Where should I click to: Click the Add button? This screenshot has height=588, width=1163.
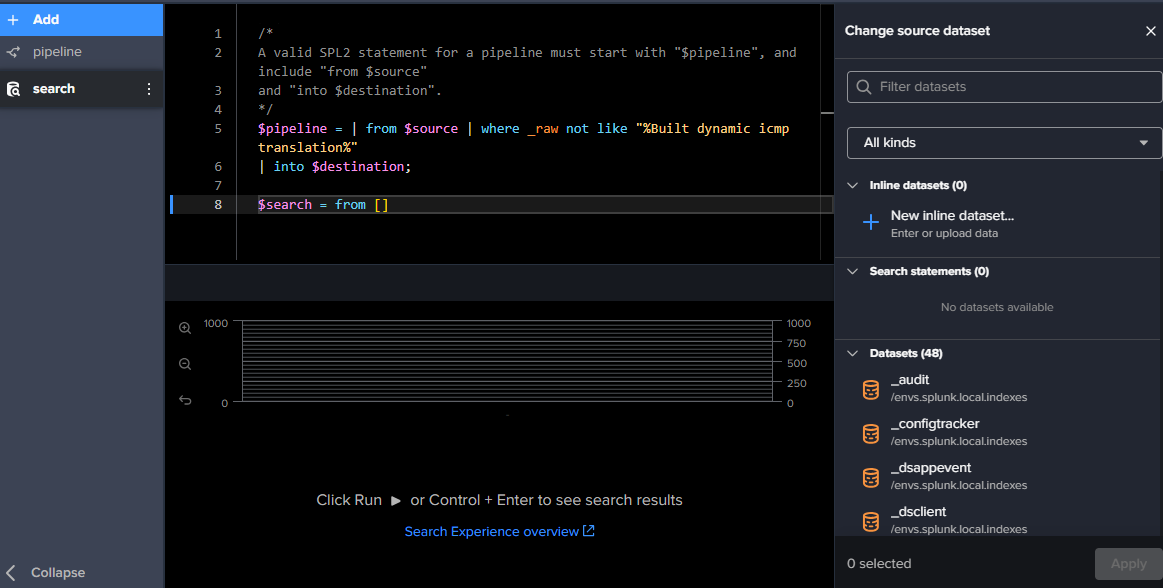point(45,19)
